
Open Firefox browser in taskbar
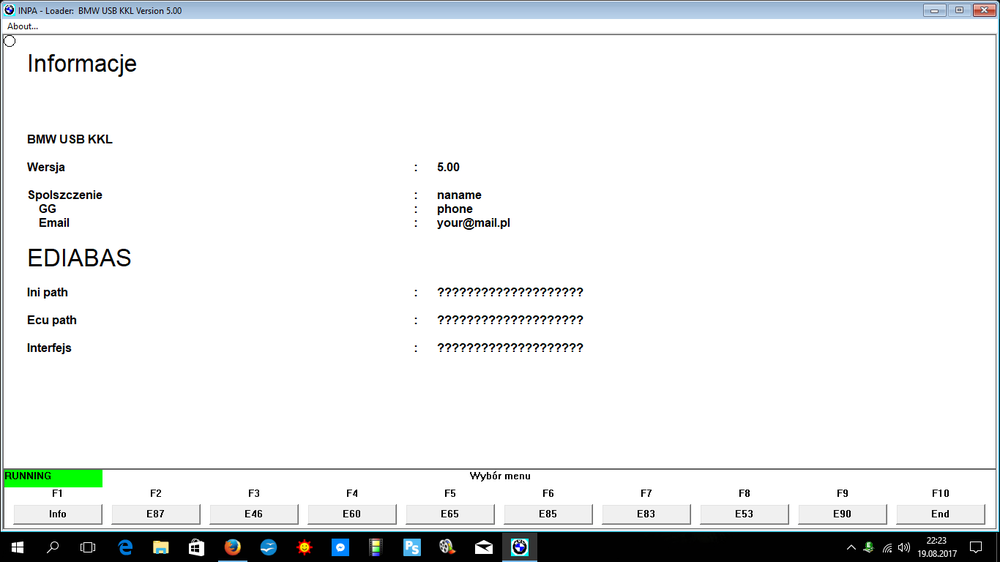pos(233,547)
